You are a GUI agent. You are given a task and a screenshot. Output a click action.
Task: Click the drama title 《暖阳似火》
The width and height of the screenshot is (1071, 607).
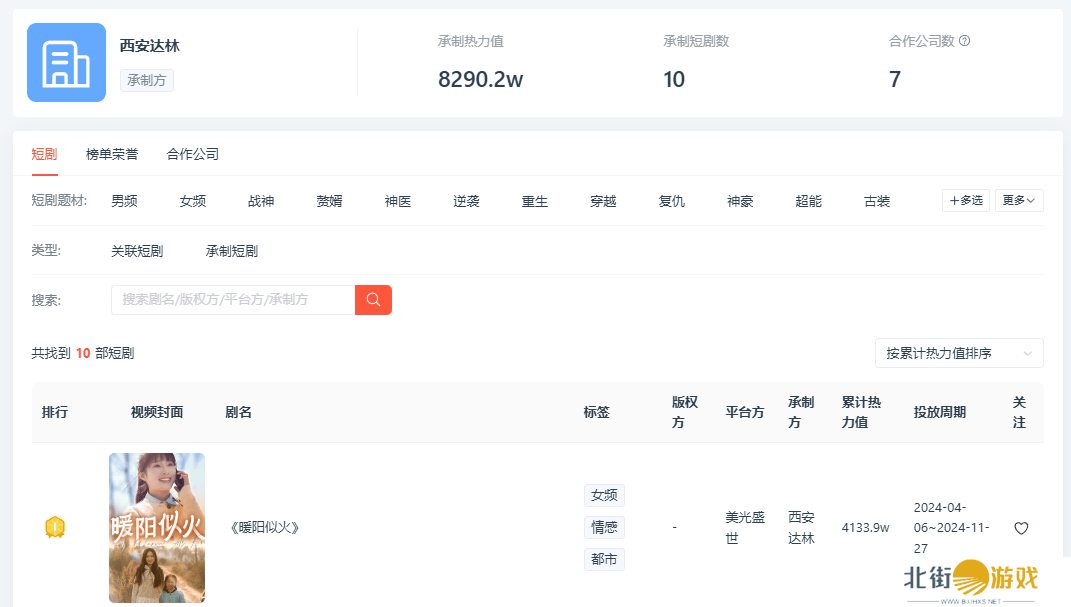pyautogui.click(x=265, y=528)
